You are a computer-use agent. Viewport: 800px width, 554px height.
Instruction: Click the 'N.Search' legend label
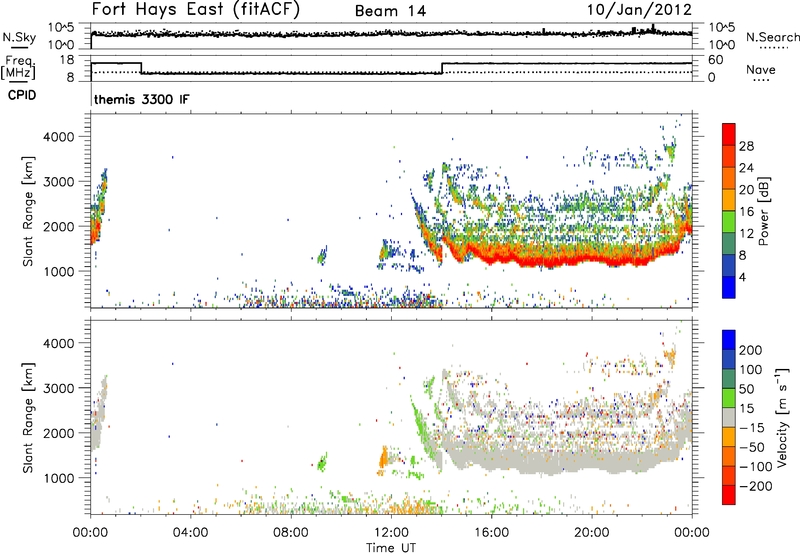[x=772, y=37]
